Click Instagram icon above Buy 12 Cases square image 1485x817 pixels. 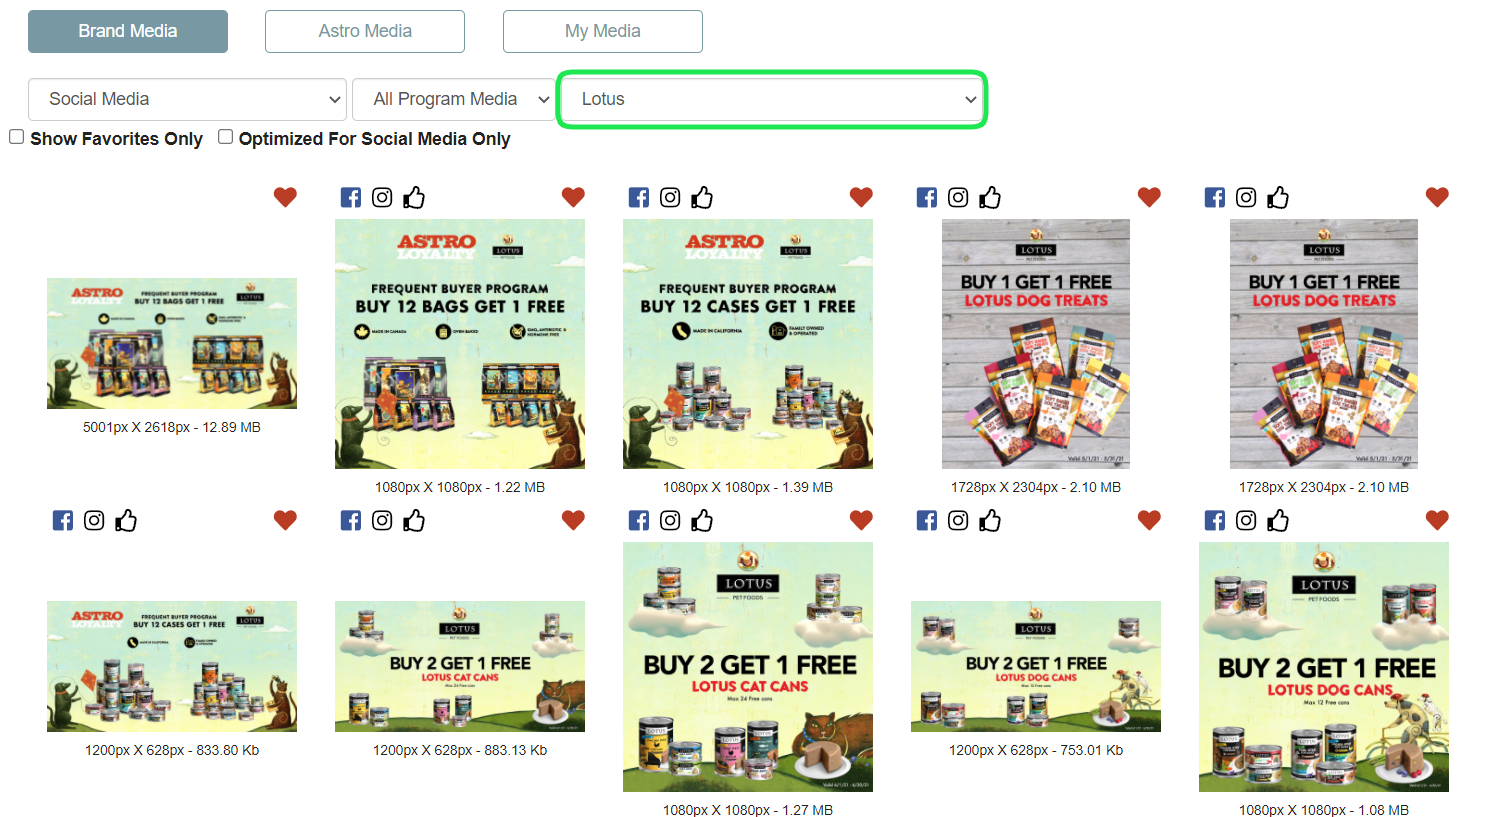pyautogui.click(x=670, y=197)
